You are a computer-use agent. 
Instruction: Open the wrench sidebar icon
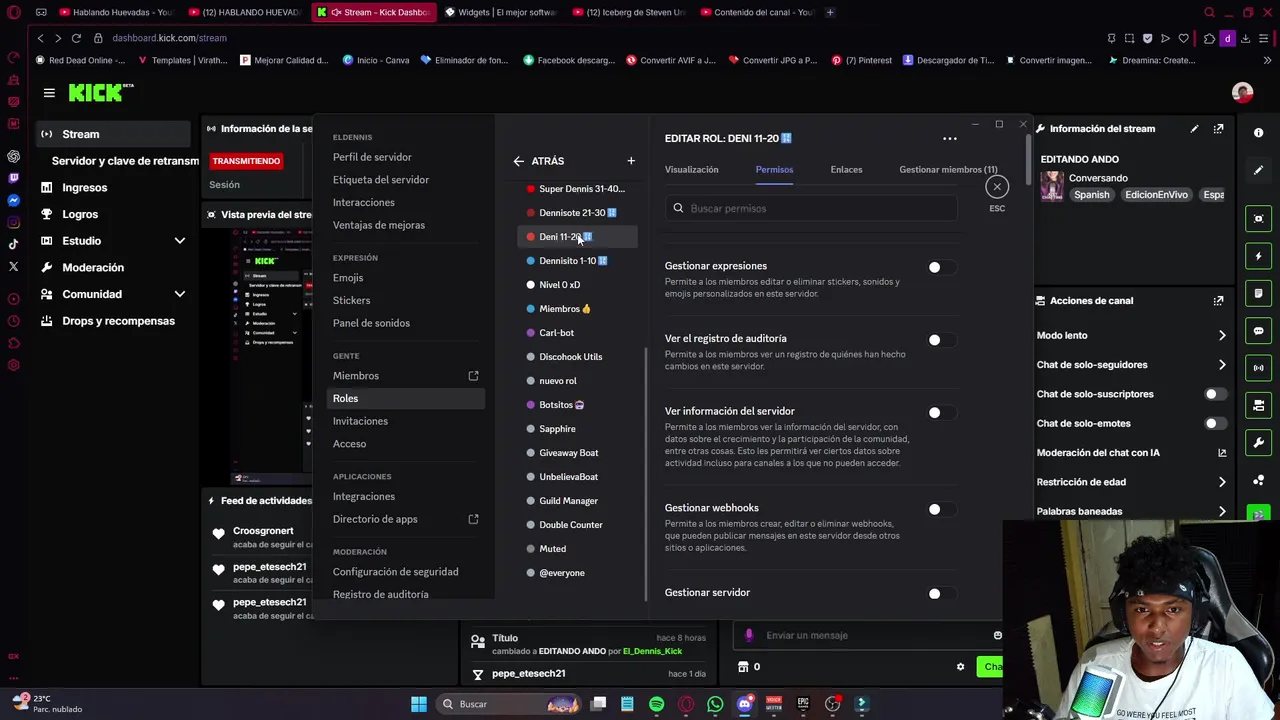[x=1258, y=442]
